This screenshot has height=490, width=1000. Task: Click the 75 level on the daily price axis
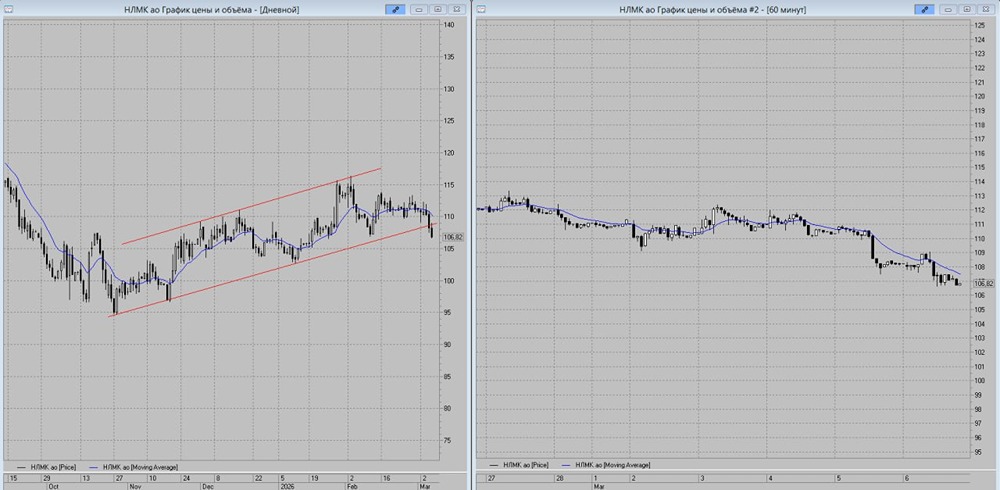[448, 440]
